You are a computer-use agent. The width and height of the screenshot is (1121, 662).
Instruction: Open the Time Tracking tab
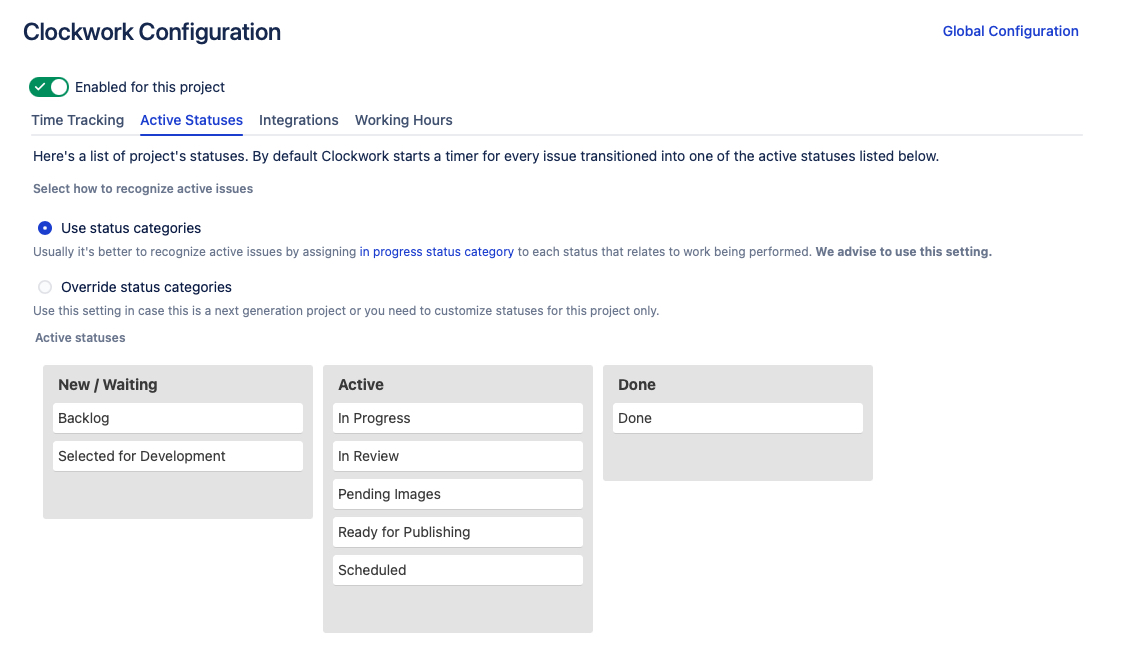click(x=77, y=120)
